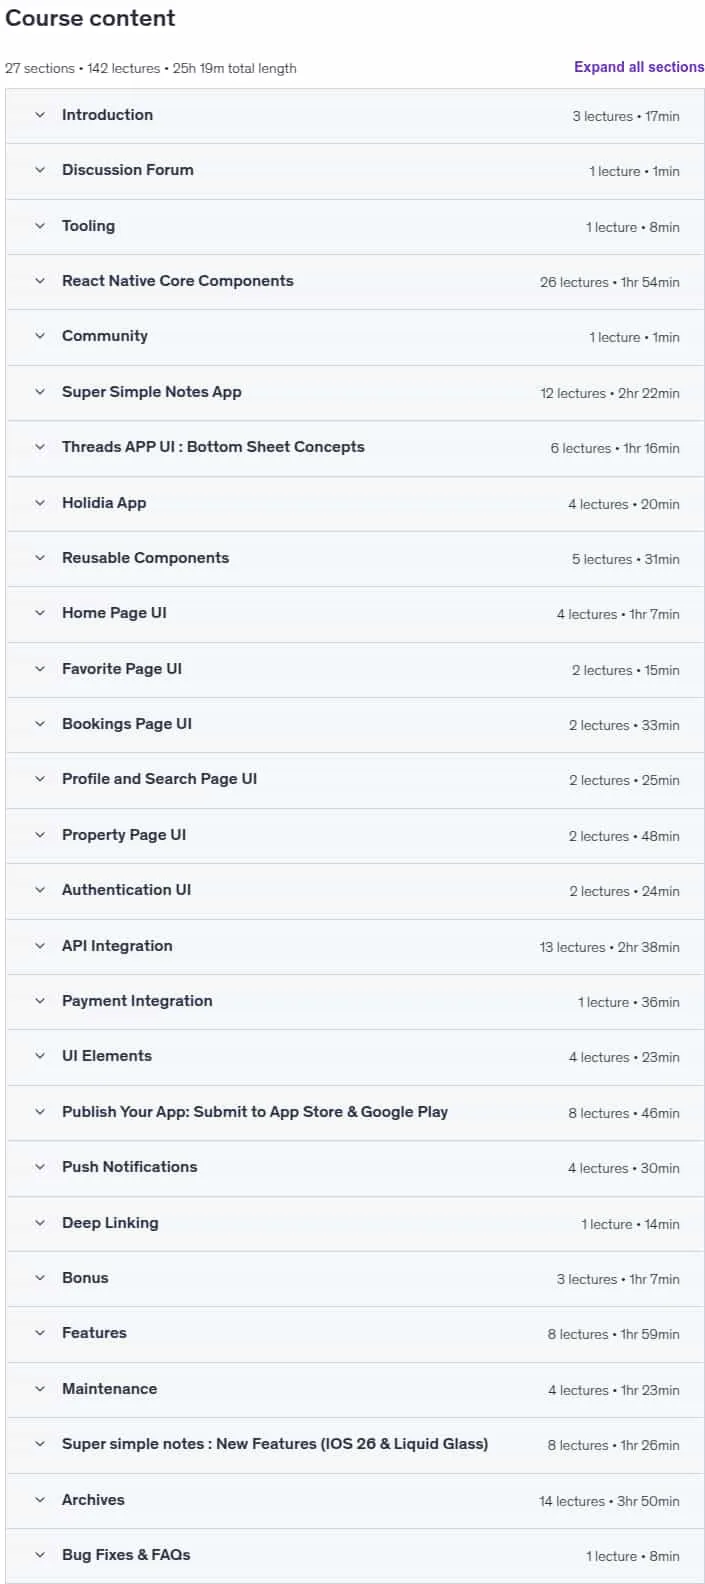Viewport: 705px width, 1584px height.
Task: Click chevron next to Super Simple Notes App
Action: pyautogui.click(x=40, y=392)
